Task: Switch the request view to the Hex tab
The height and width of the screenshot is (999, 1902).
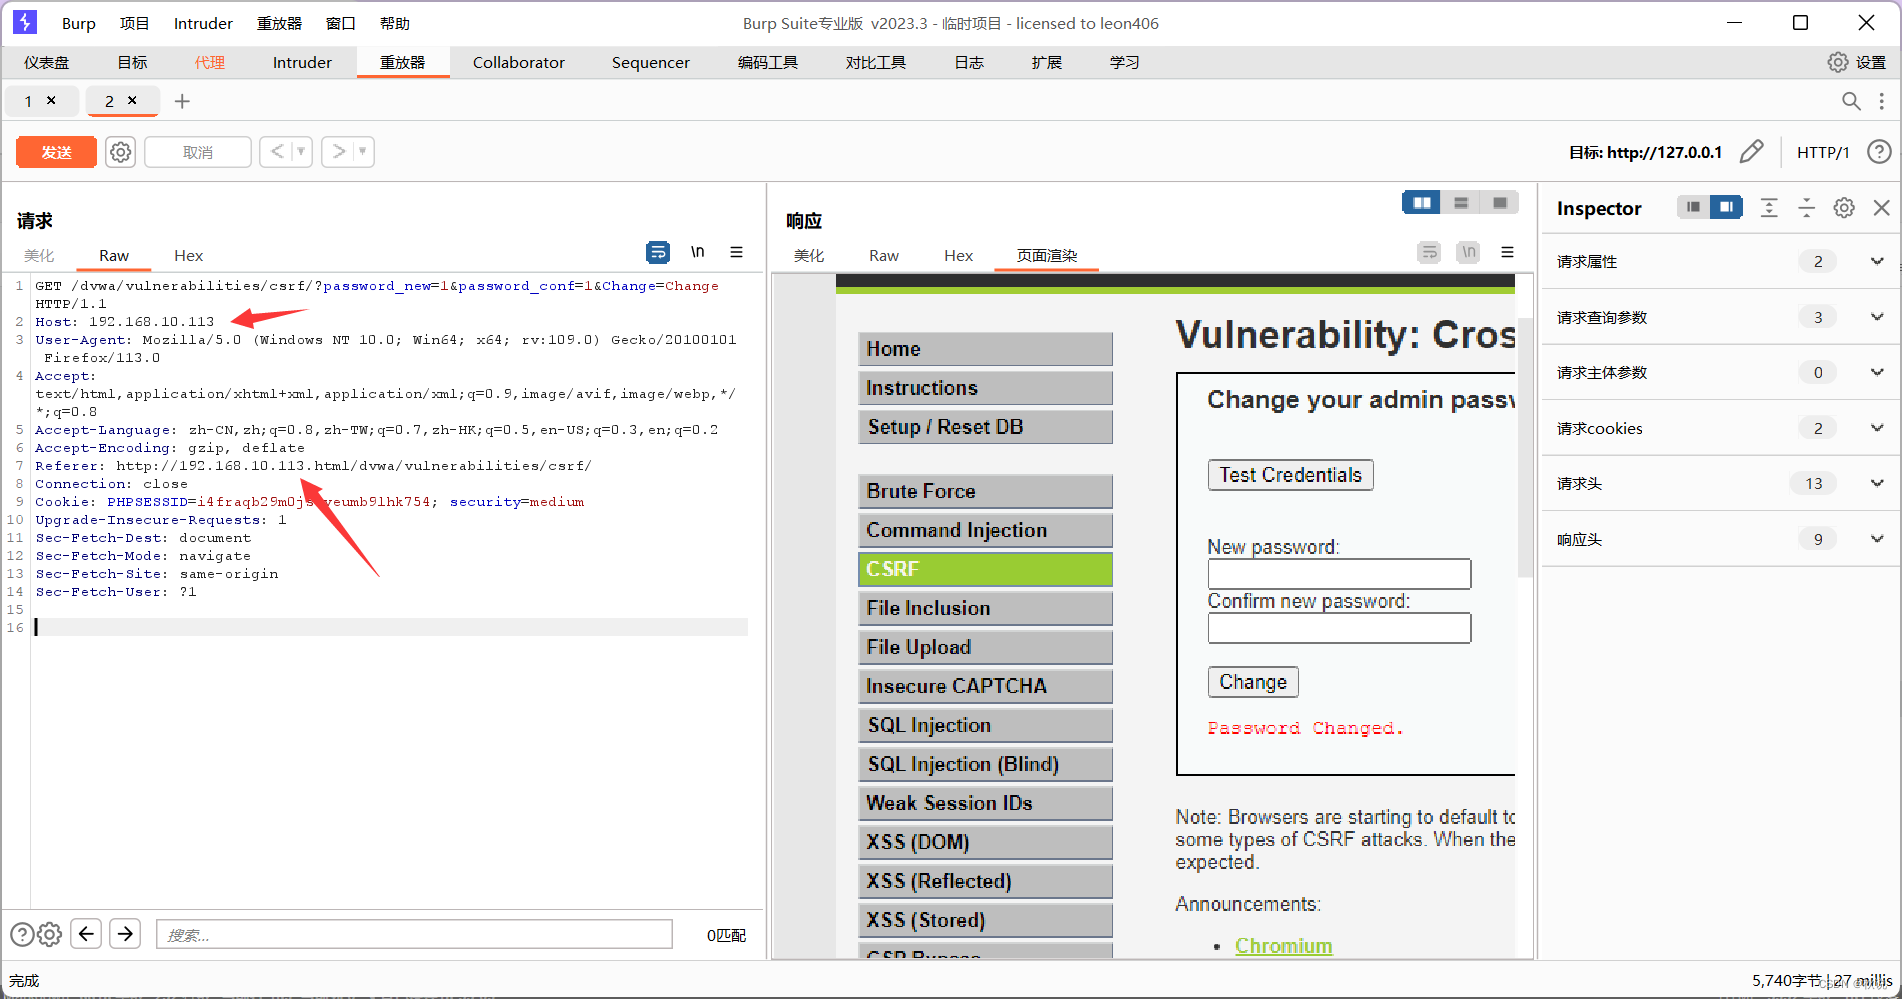Action: (188, 255)
